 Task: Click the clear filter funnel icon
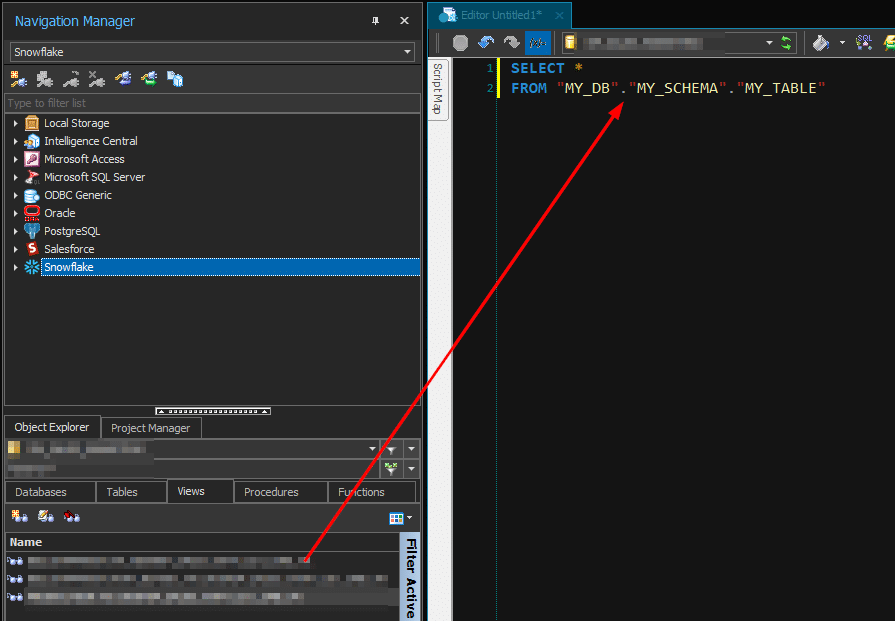(391, 469)
